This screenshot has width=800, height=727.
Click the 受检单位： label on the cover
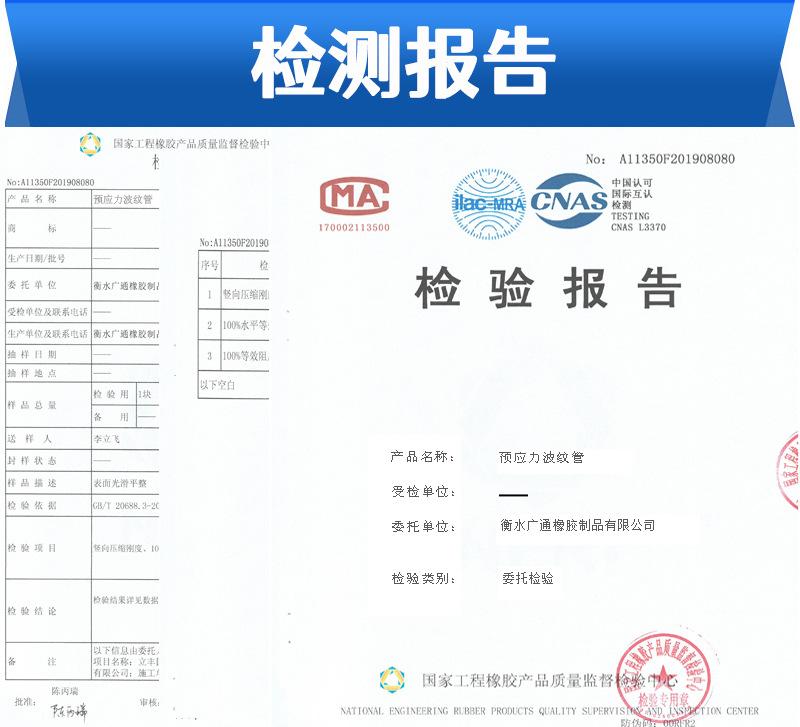tap(423, 492)
